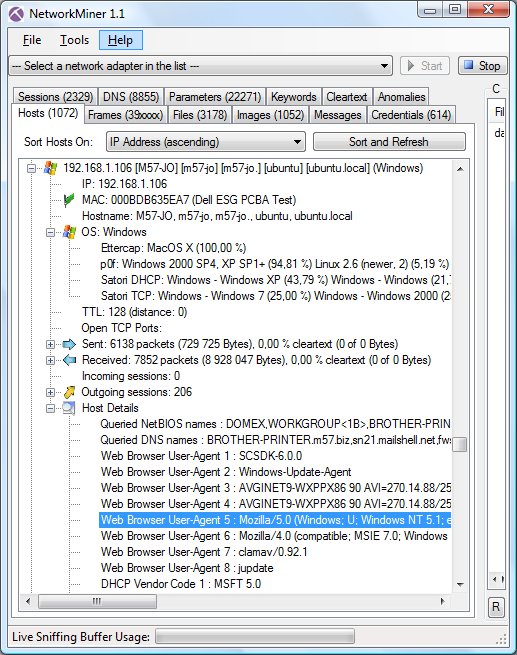Expand the Outgoing sessions node
517x655 pixels.
point(50,392)
